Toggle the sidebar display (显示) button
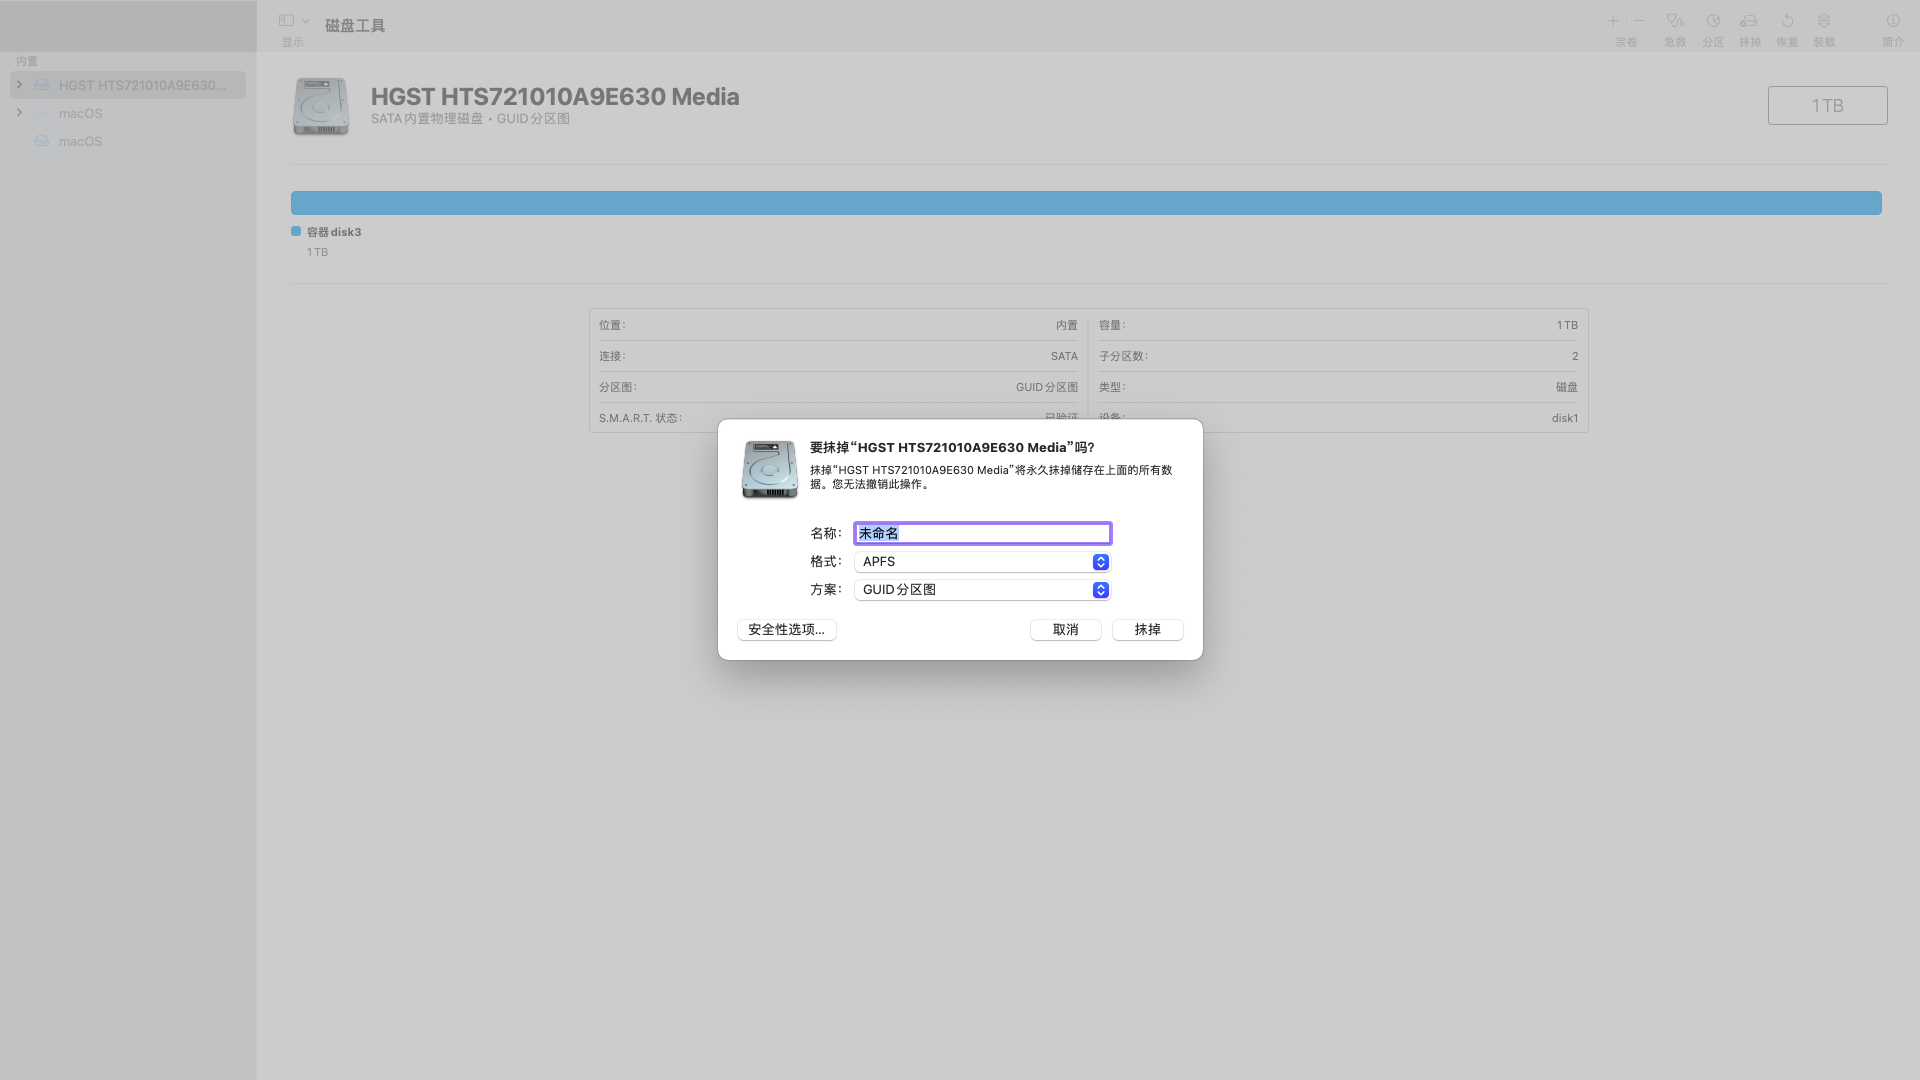The width and height of the screenshot is (1920, 1080). 286,21
